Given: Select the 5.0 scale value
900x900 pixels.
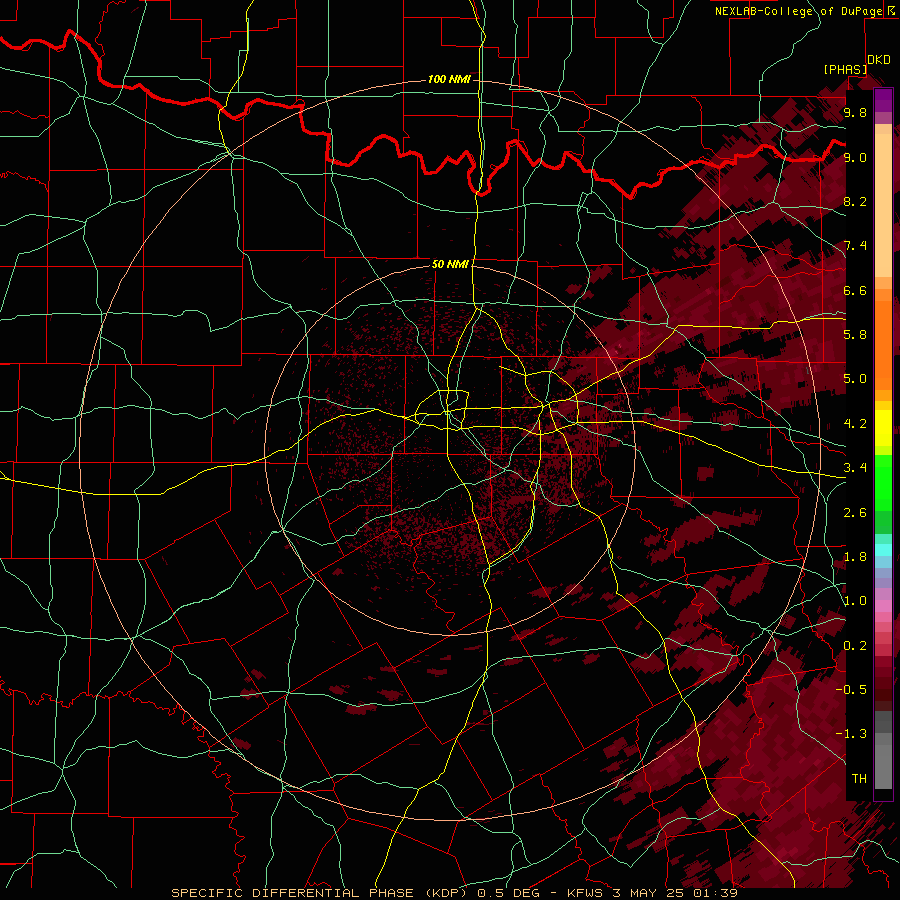Looking at the screenshot, I should click(855, 379).
